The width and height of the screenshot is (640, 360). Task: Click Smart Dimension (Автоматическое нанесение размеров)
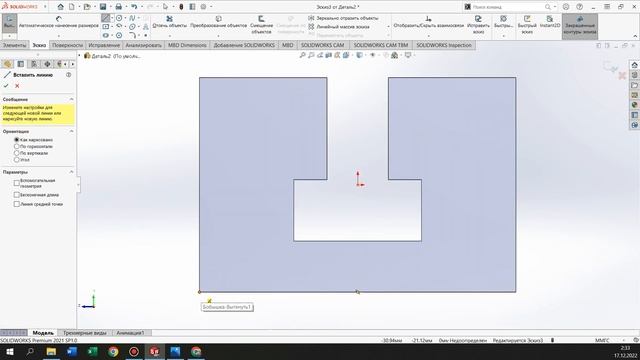tap(59, 22)
